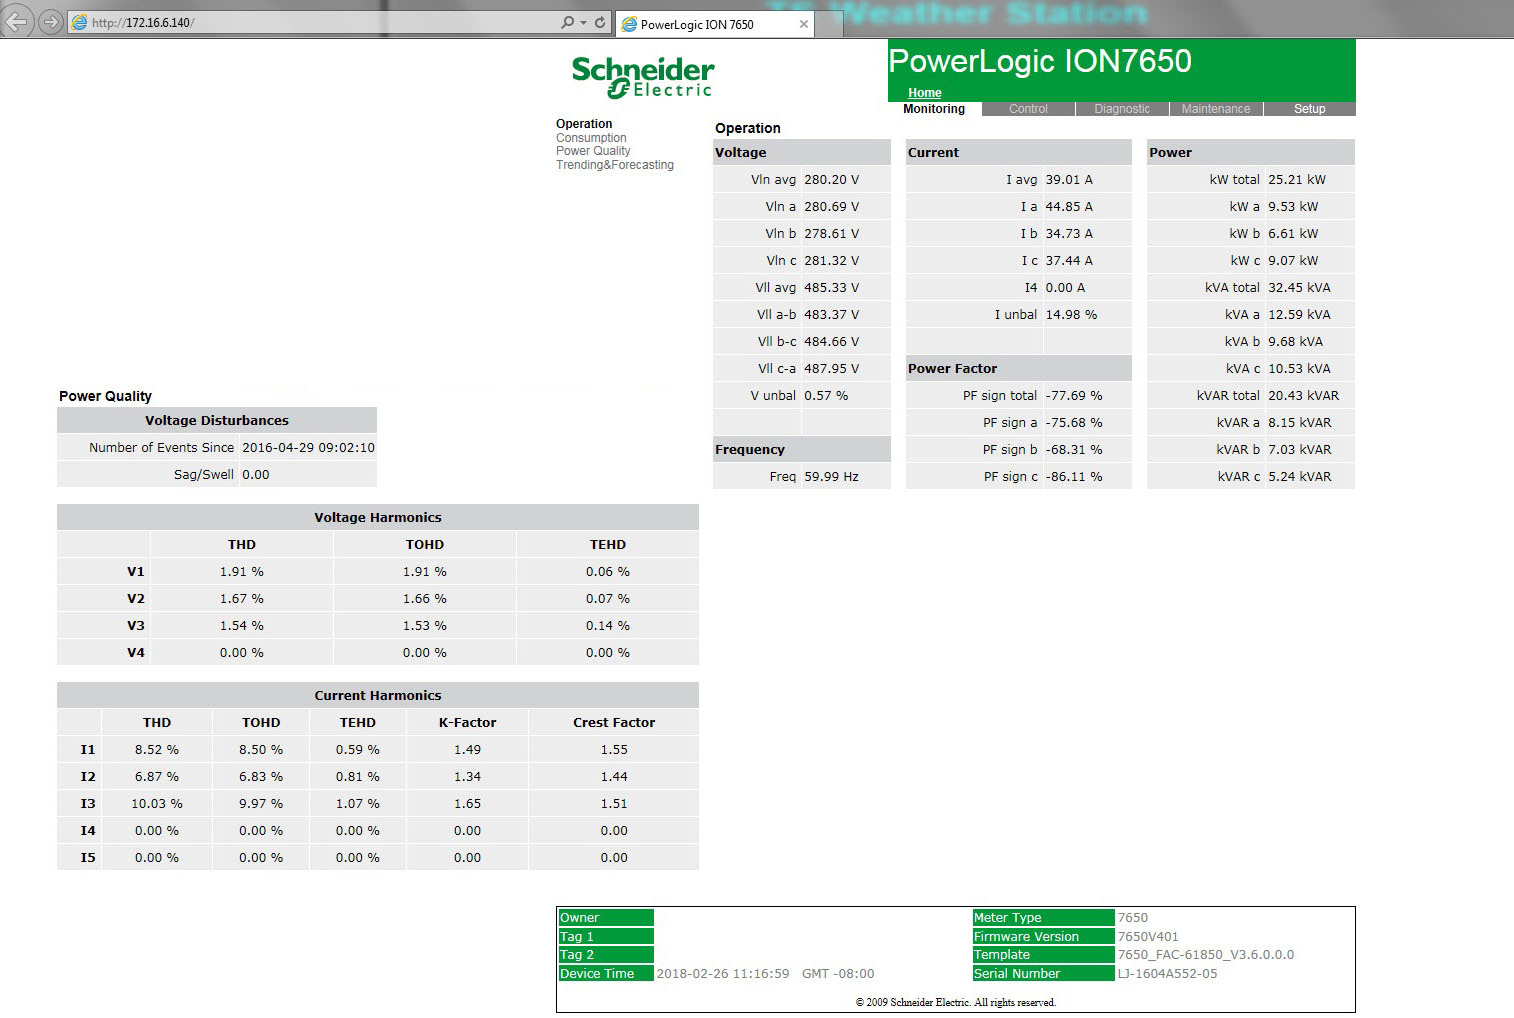This screenshot has width=1514, height=1018.
Task: Select I2 K-Factor value 1.34
Action: [467, 777]
